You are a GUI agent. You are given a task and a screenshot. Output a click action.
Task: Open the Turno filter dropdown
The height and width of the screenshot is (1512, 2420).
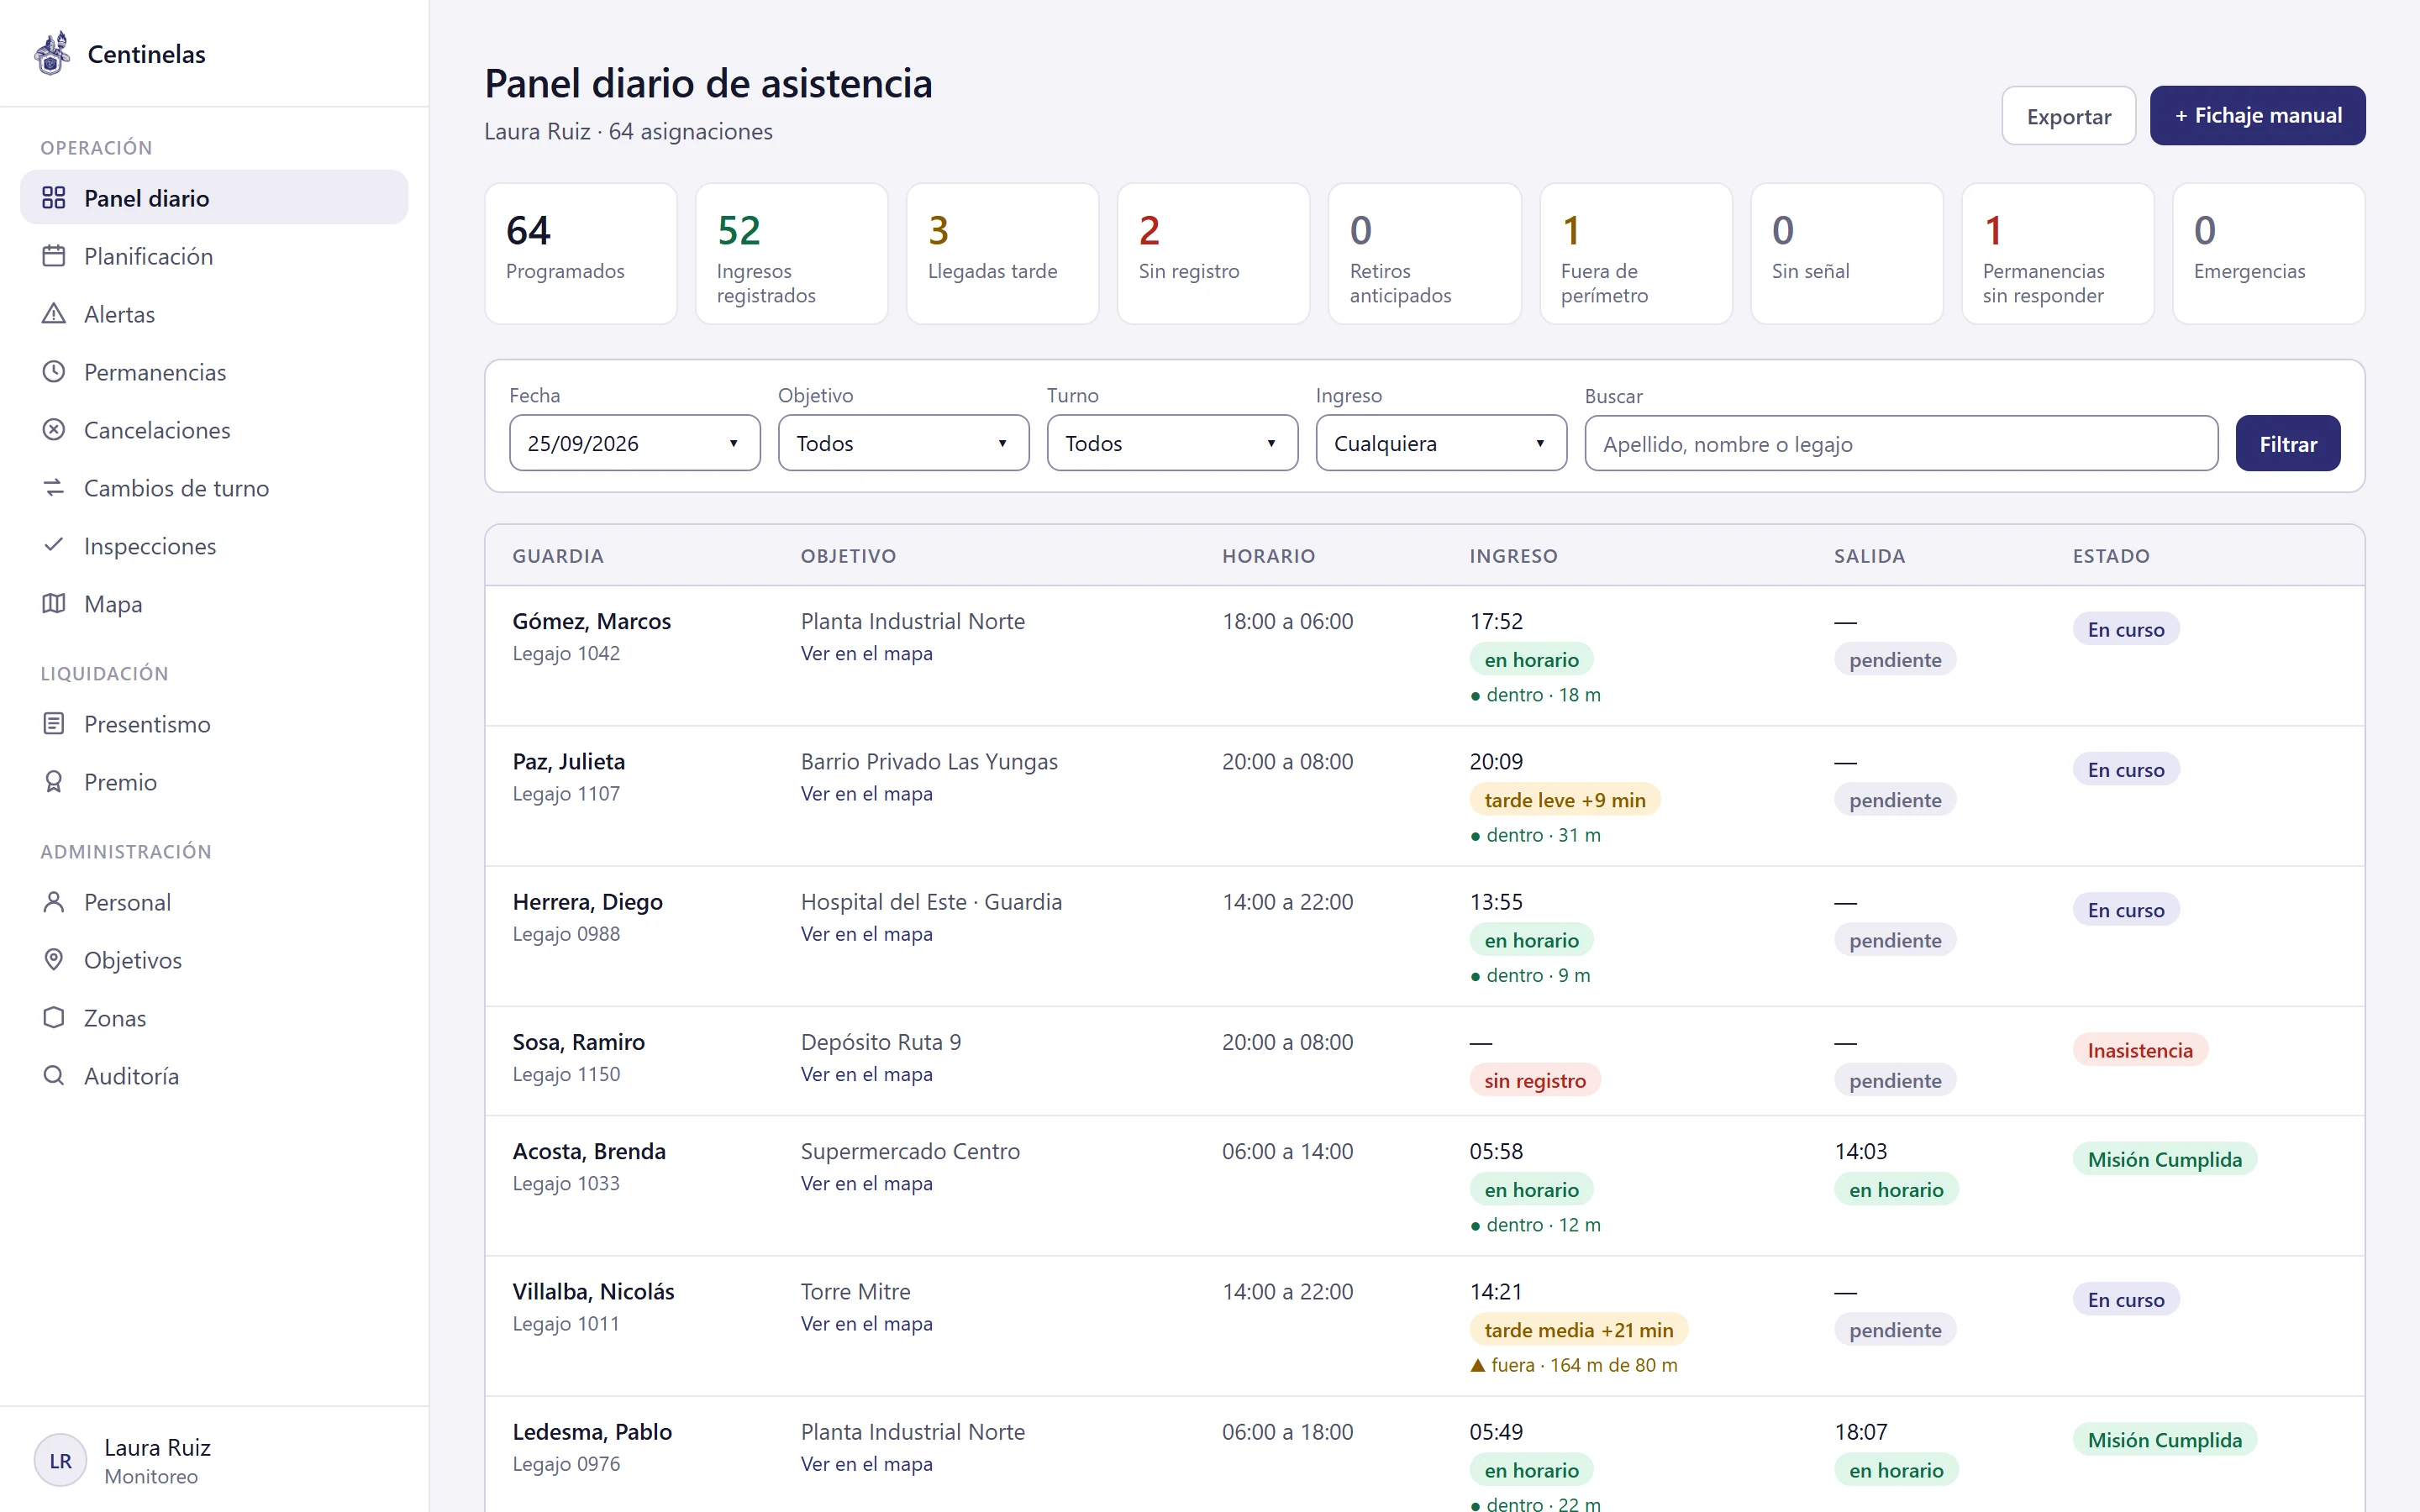(x=1172, y=443)
